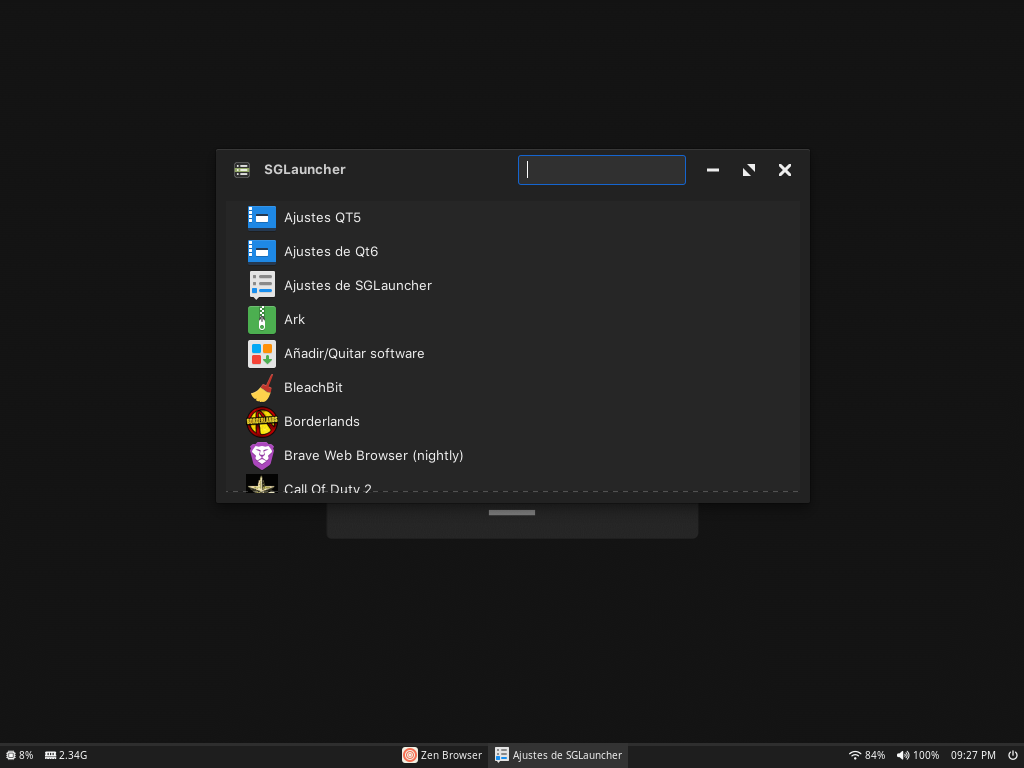Click the SGLauncher logo in the title bar
The height and width of the screenshot is (768, 1024).
(x=242, y=170)
